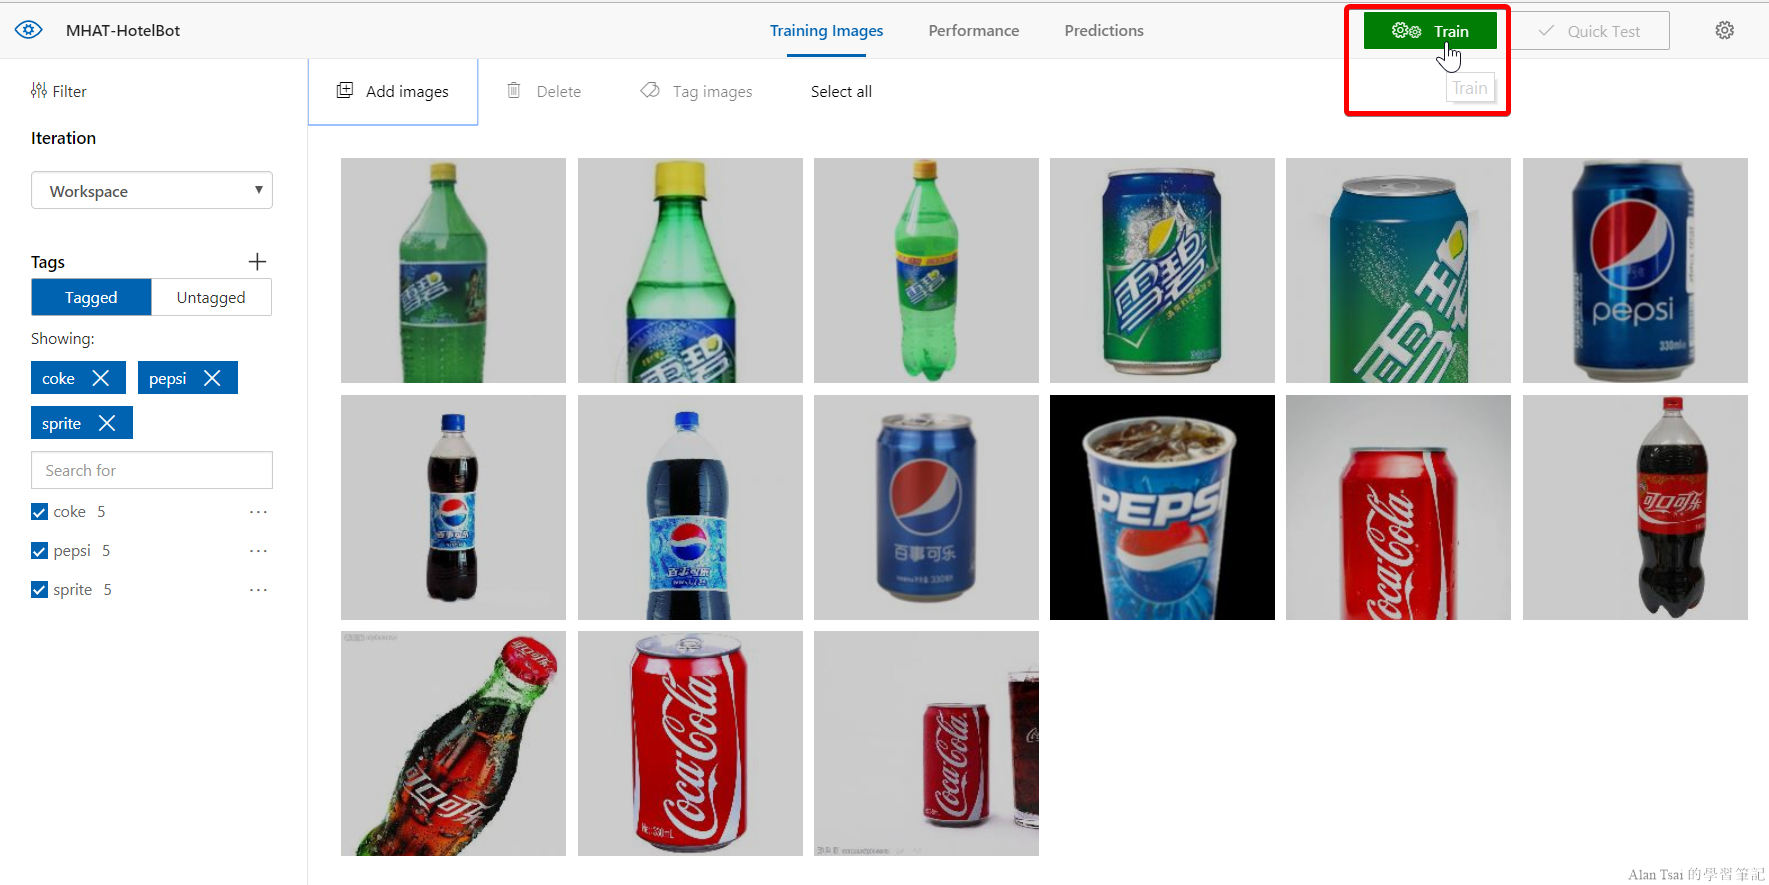Select the tilted glass Coke bottle image
Viewport: 1769px width, 885px height.
click(453, 743)
